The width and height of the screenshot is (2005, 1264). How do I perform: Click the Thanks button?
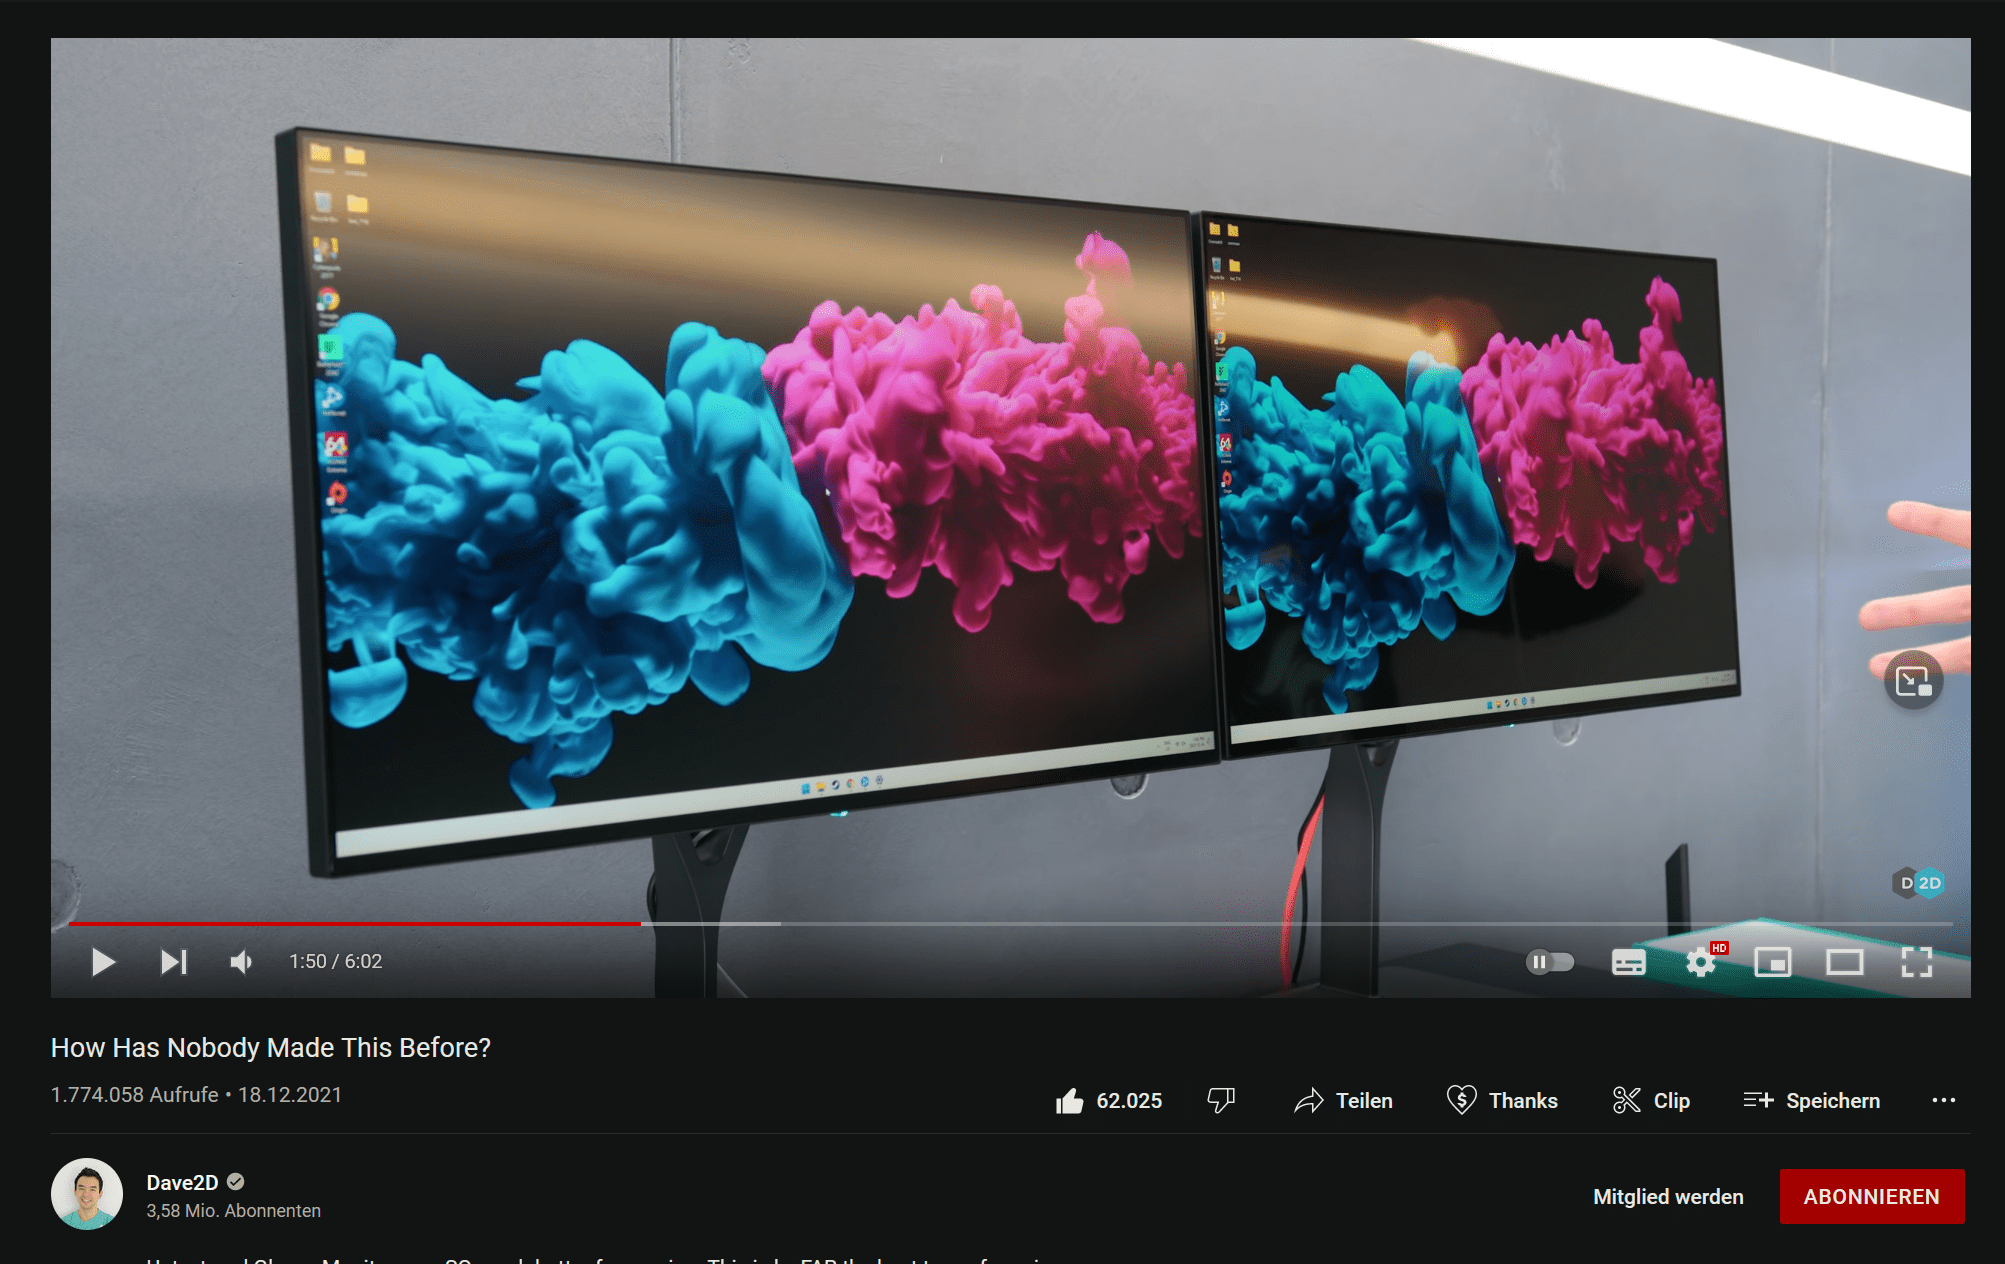pyautogui.click(x=1502, y=1101)
